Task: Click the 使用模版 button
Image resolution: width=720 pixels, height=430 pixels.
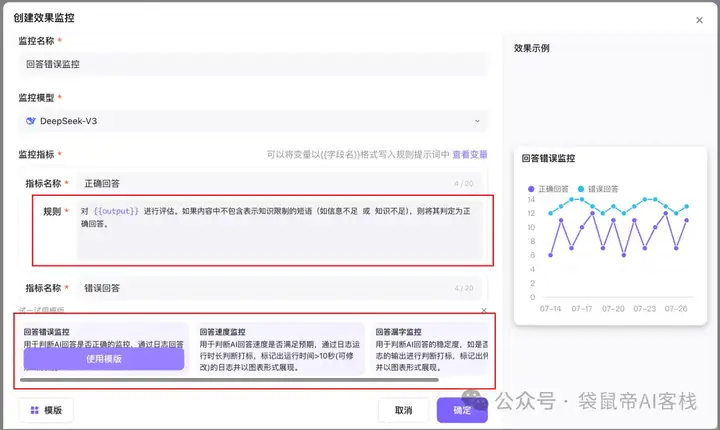Action: click(x=104, y=359)
